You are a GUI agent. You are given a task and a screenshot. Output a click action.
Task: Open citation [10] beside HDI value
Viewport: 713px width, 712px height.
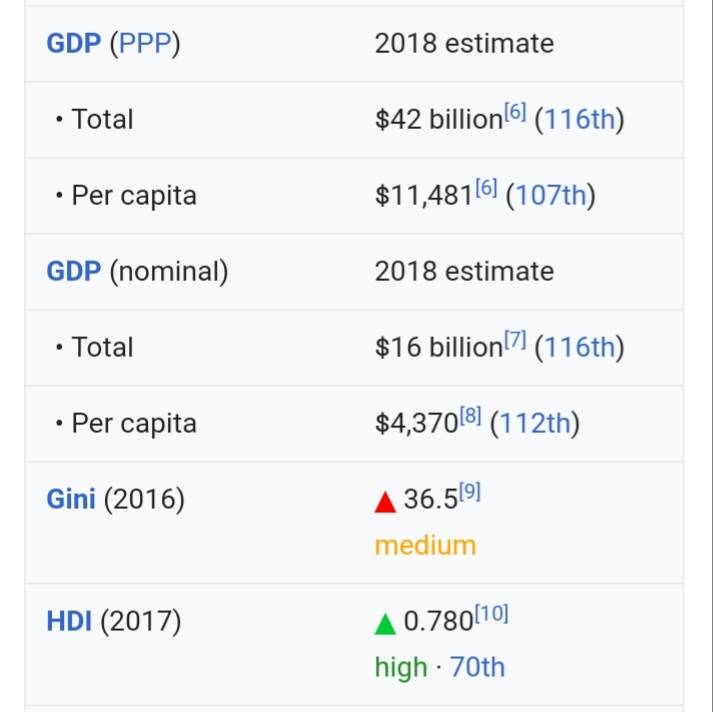pyautogui.click(x=492, y=613)
